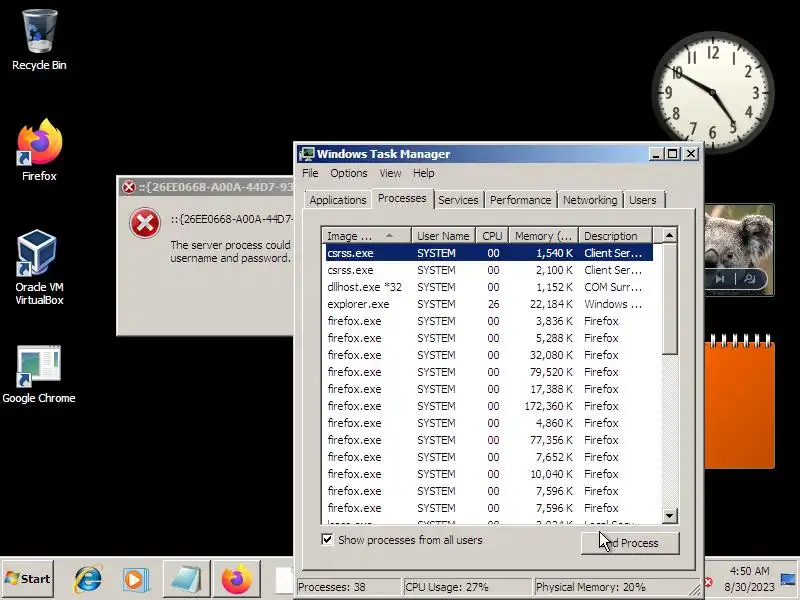Screen dimensions: 800x600
Task: Click the process list scrollbar thumb
Action: pos(669,299)
